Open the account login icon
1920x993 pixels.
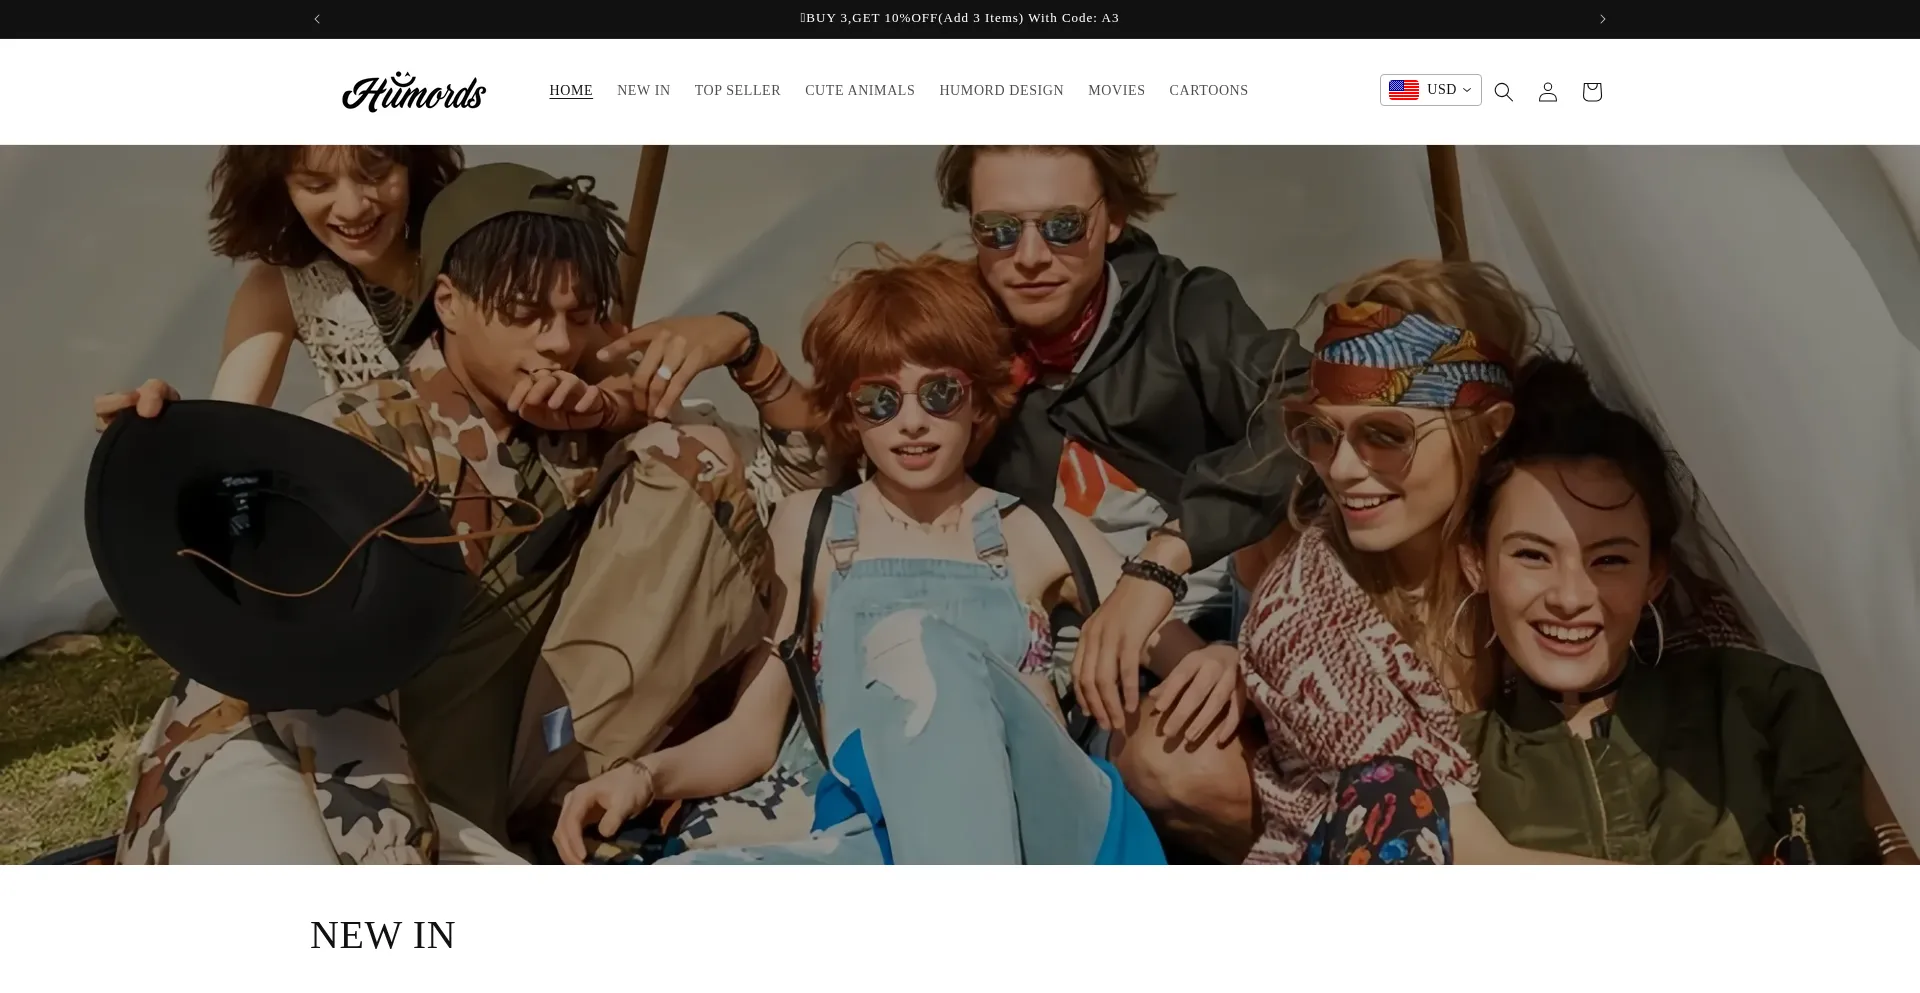[1547, 92]
